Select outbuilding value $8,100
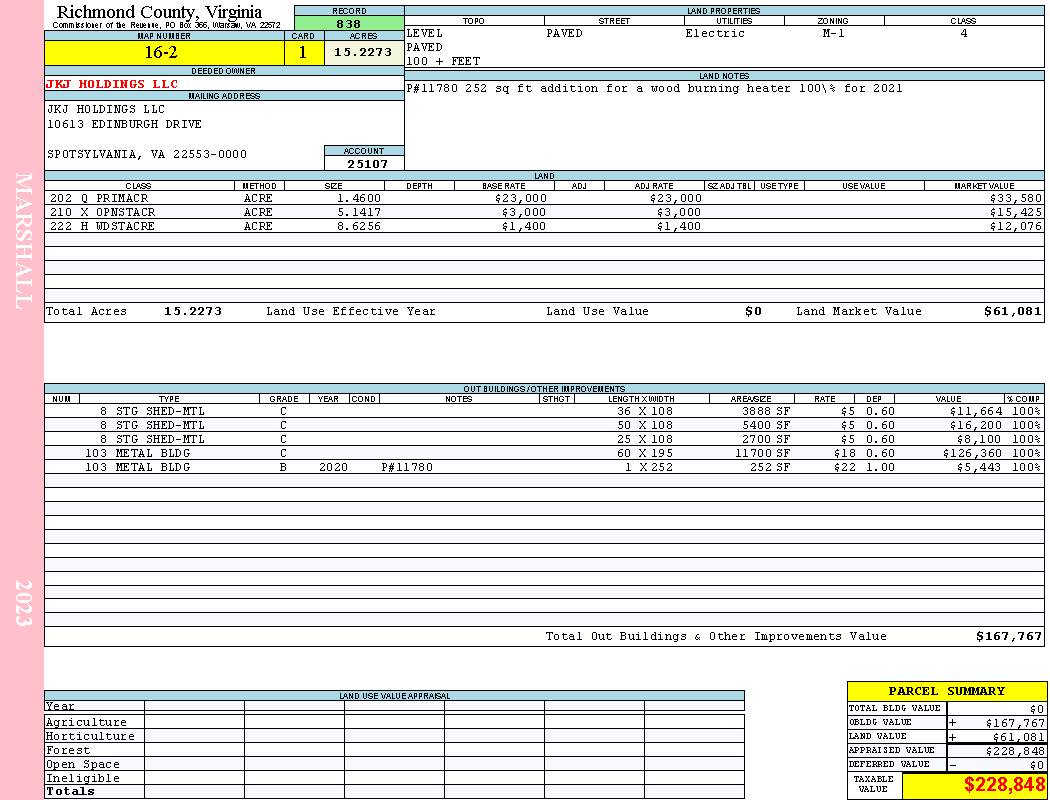The image size is (1050, 800). pyautogui.click(x=979, y=439)
